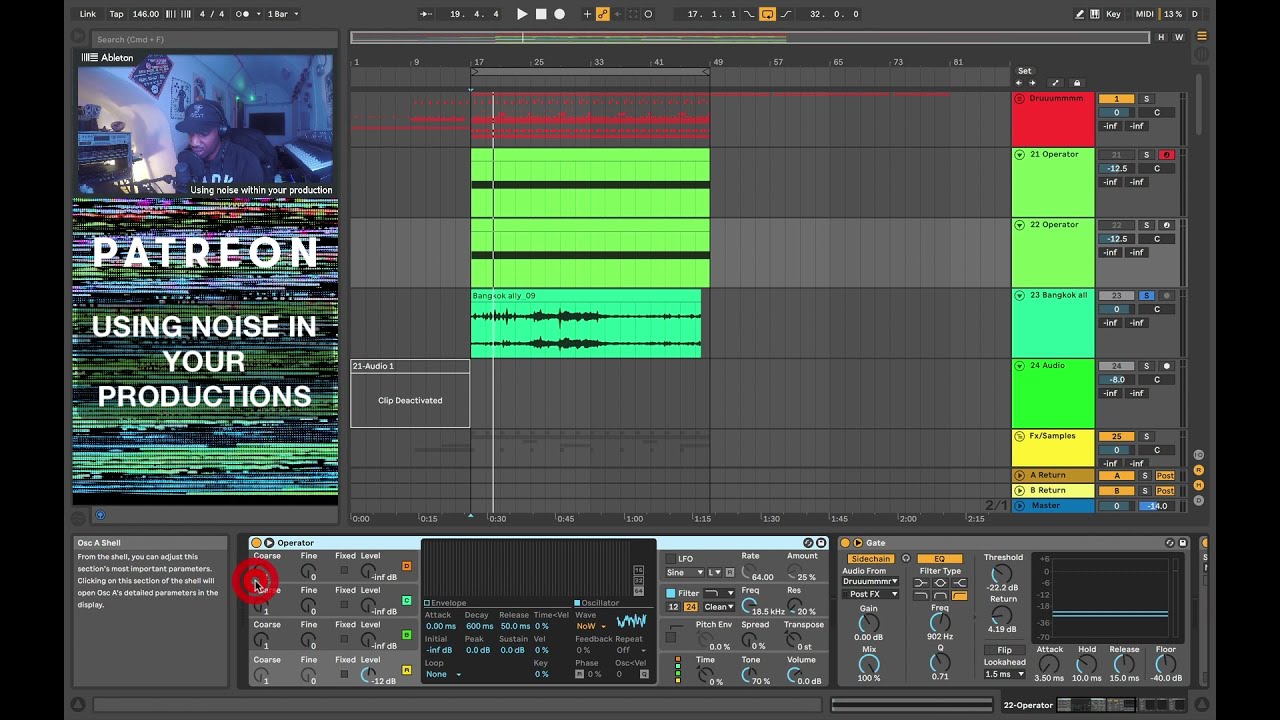Screen dimensions: 1280x720
Task: Click the tempo field showing 146.00
Action: pyautogui.click(x=146, y=14)
